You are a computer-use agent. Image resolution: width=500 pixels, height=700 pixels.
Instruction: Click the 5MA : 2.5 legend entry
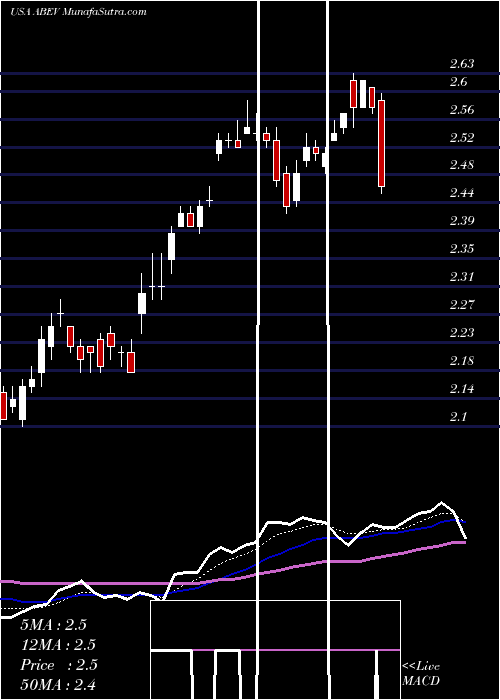click(x=54, y=625)
